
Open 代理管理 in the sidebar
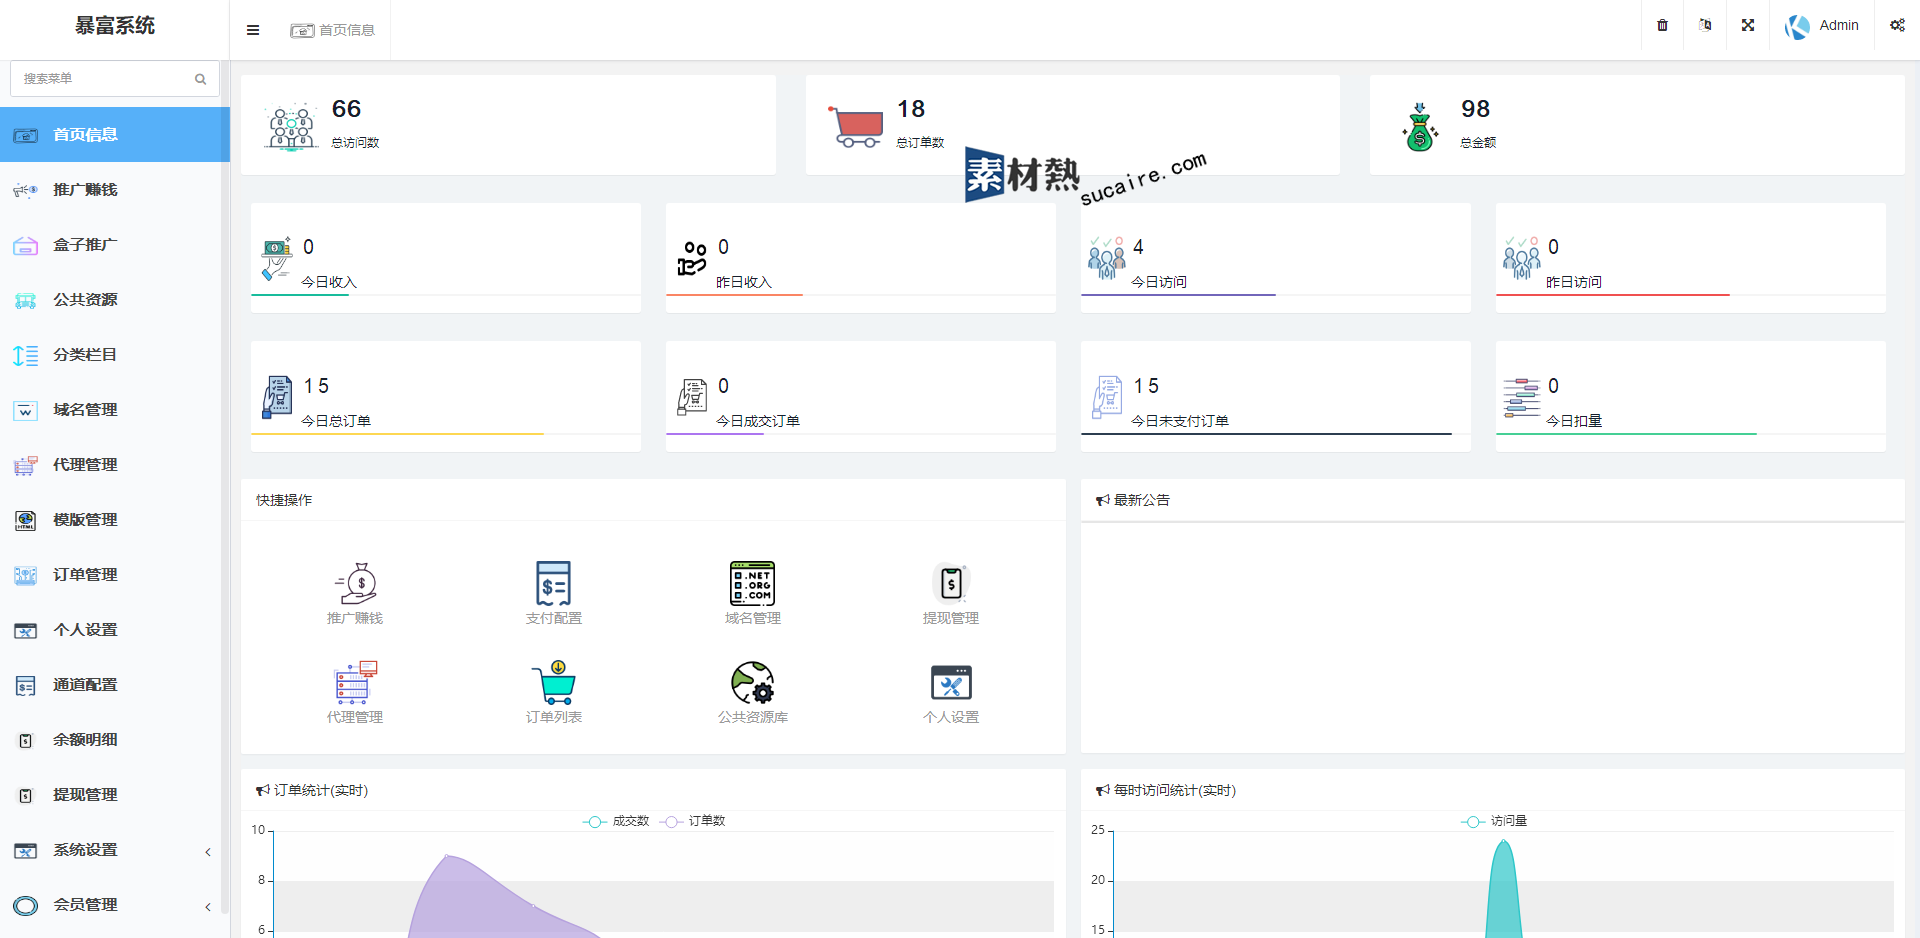(115, 464)
